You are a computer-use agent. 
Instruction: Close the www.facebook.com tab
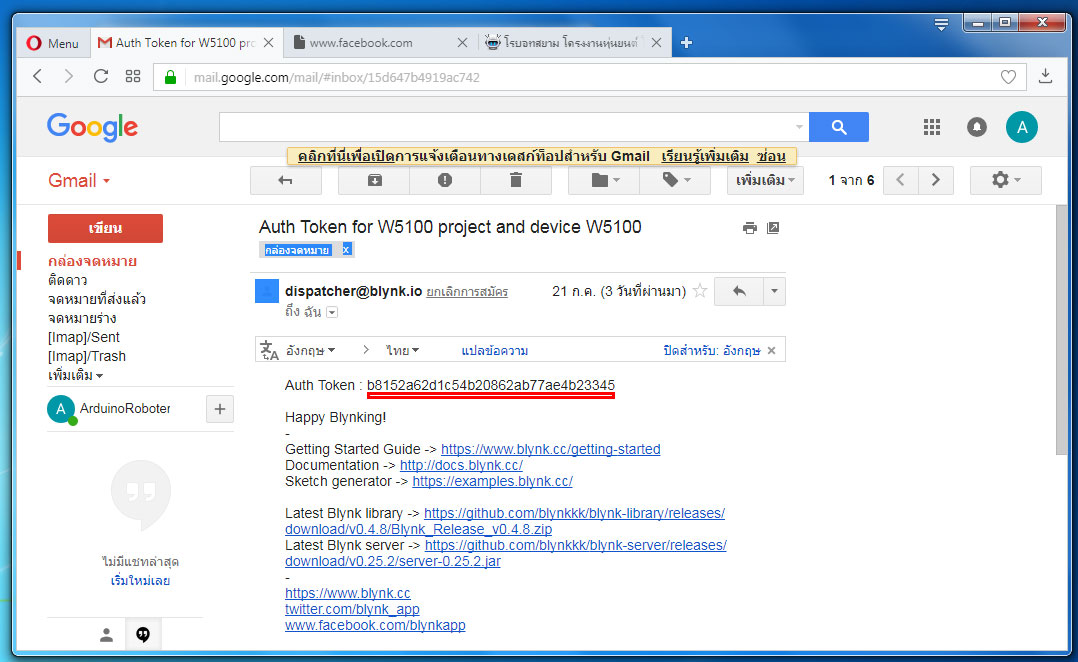[x=463, y=43]
